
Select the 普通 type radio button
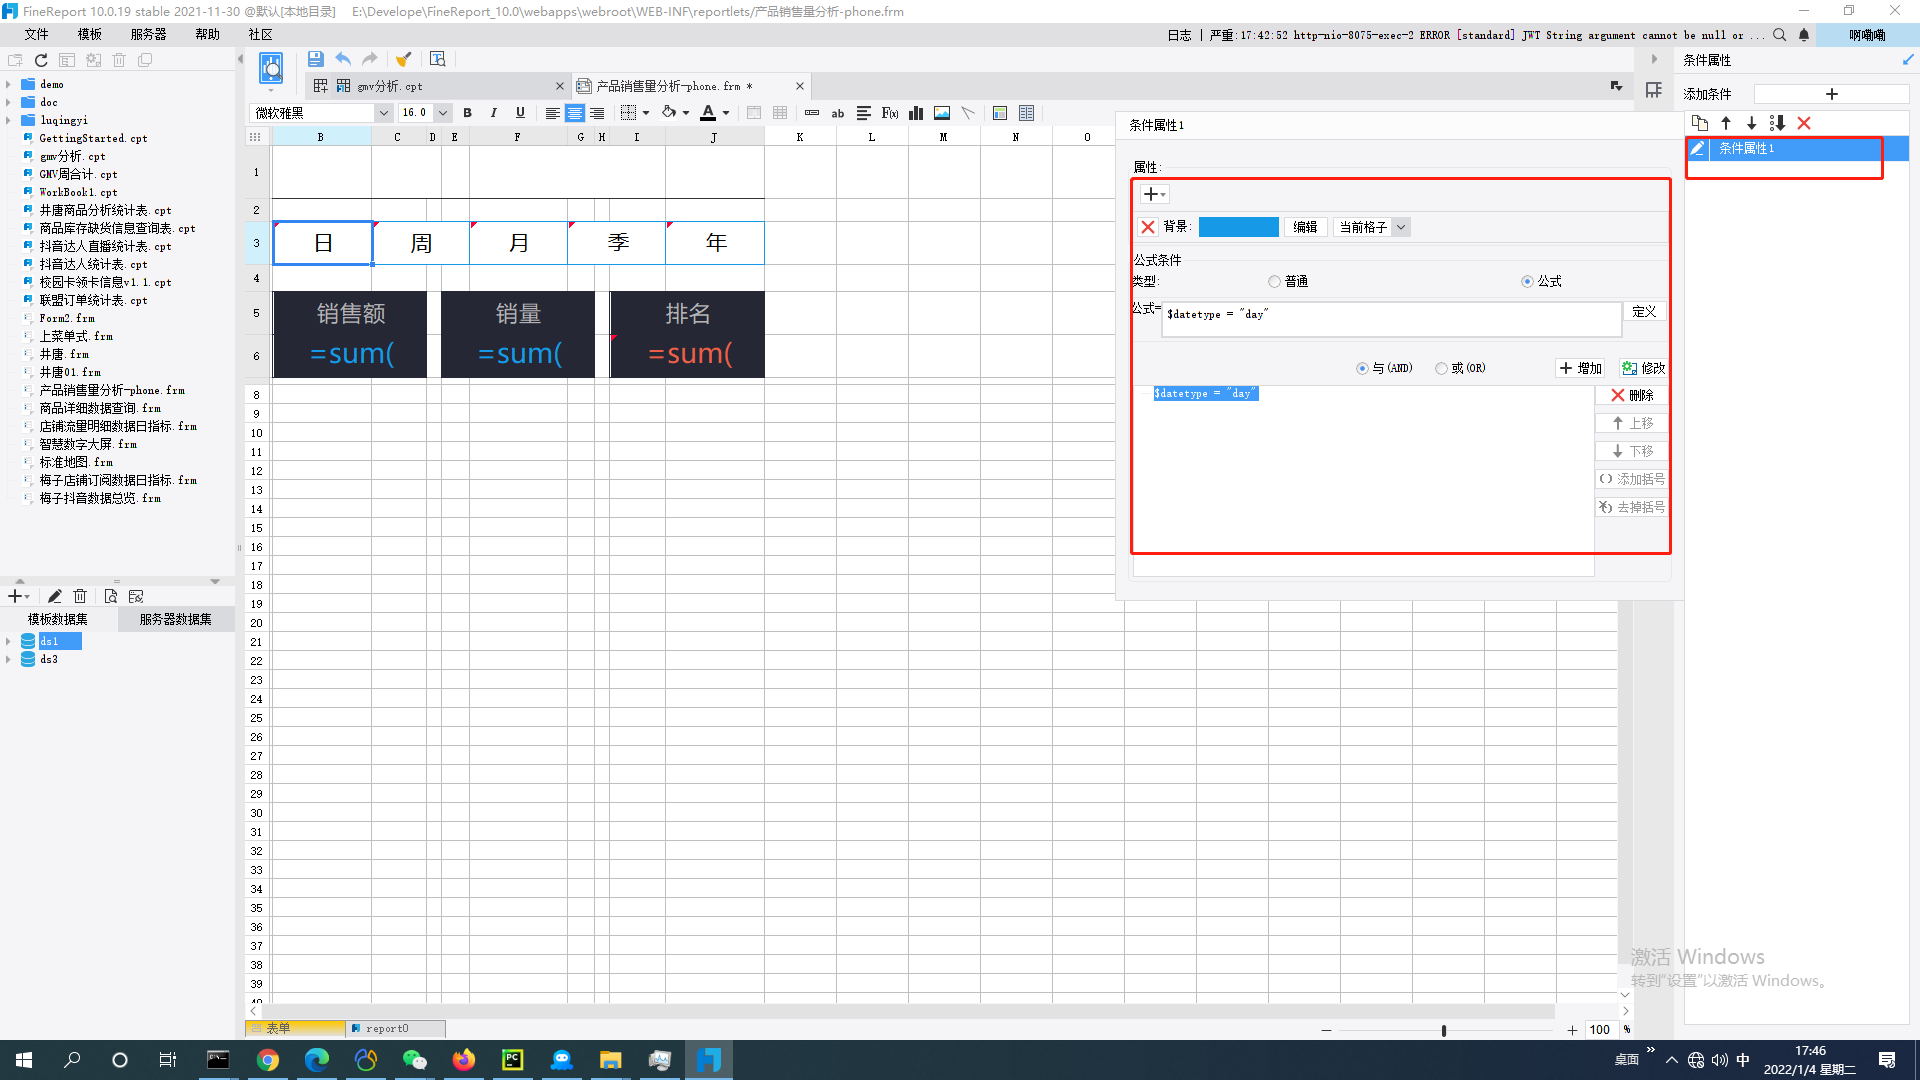click(x=1274, y=282)
